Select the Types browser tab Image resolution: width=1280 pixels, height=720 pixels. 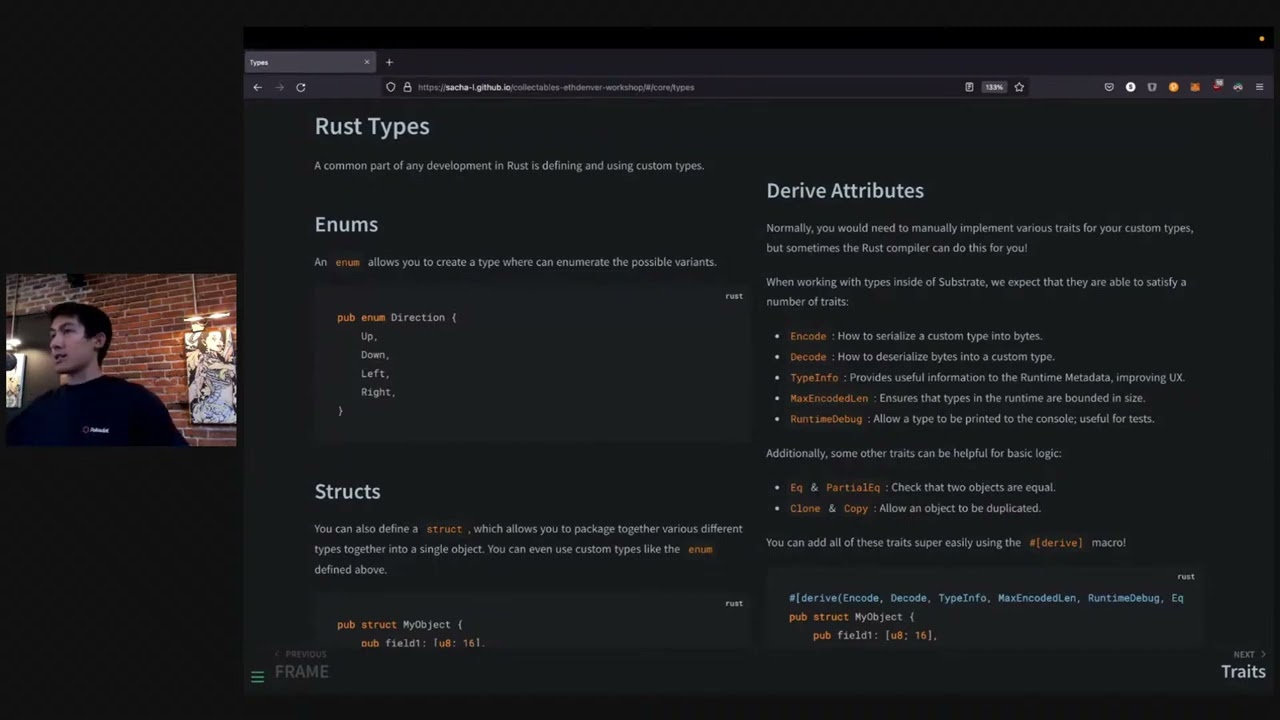pos(310,62)
